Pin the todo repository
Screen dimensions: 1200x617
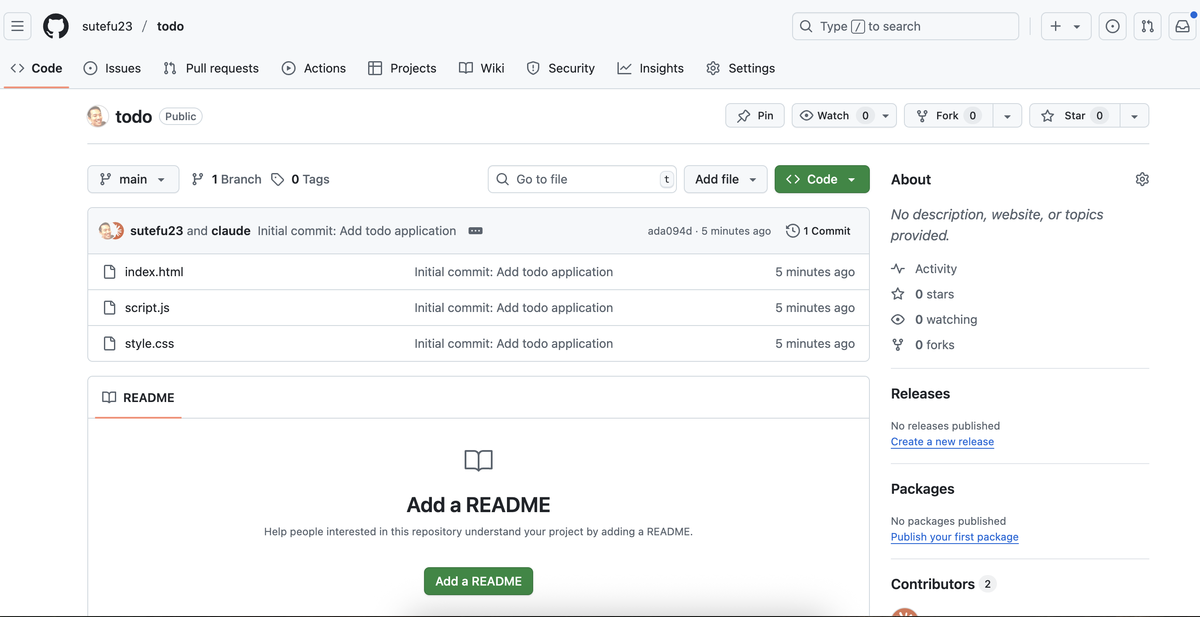point(755,116)
